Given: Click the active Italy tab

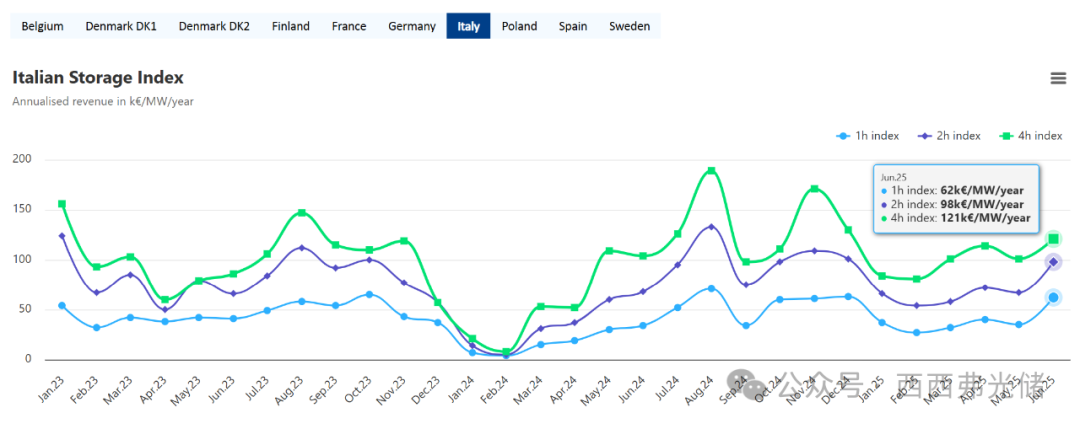Looking at the screenshot, I should pyautogui.click(x=468, y=26).
